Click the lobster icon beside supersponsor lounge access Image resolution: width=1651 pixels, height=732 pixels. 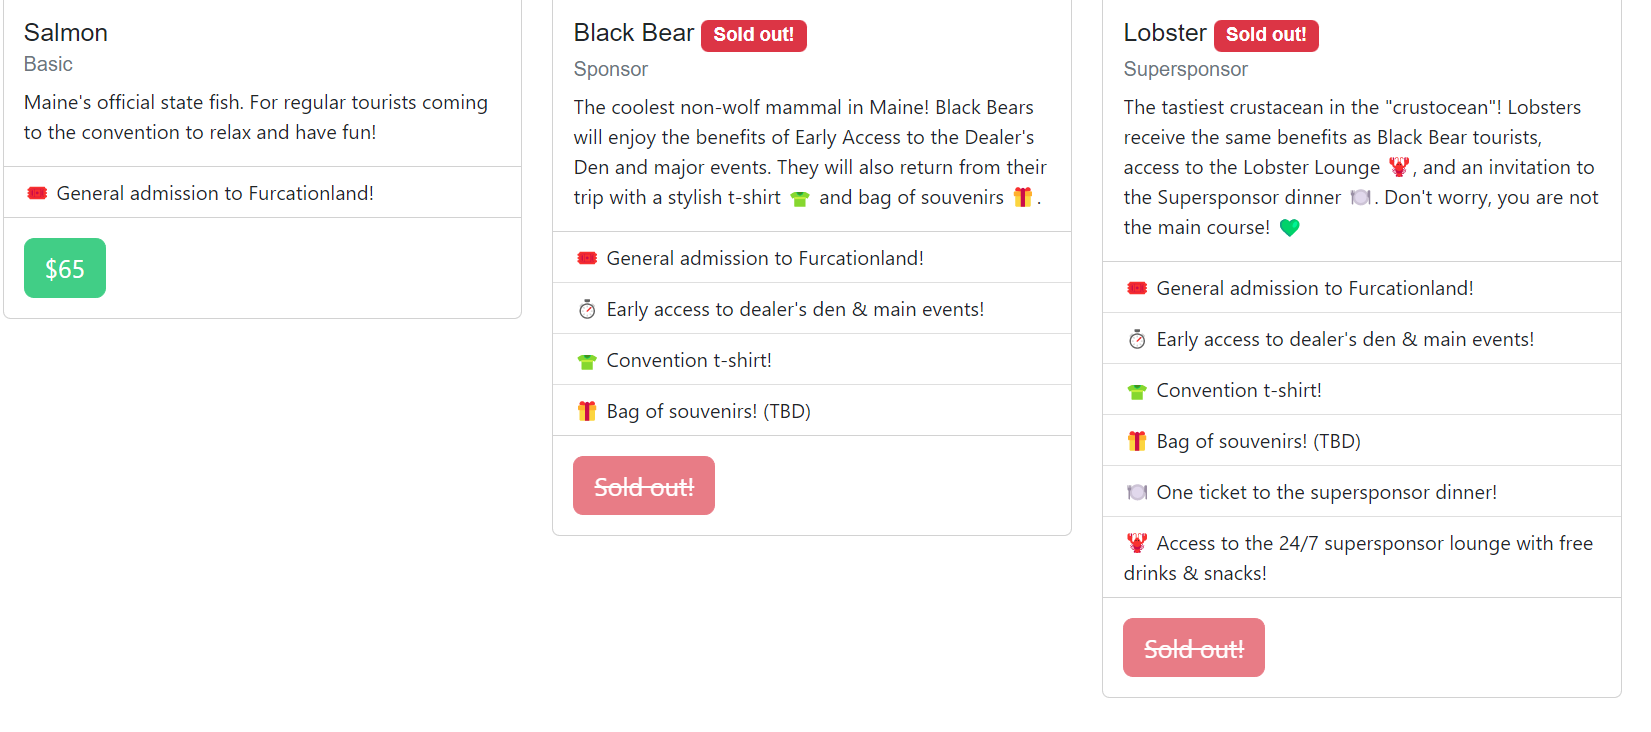pos(1137,543)
